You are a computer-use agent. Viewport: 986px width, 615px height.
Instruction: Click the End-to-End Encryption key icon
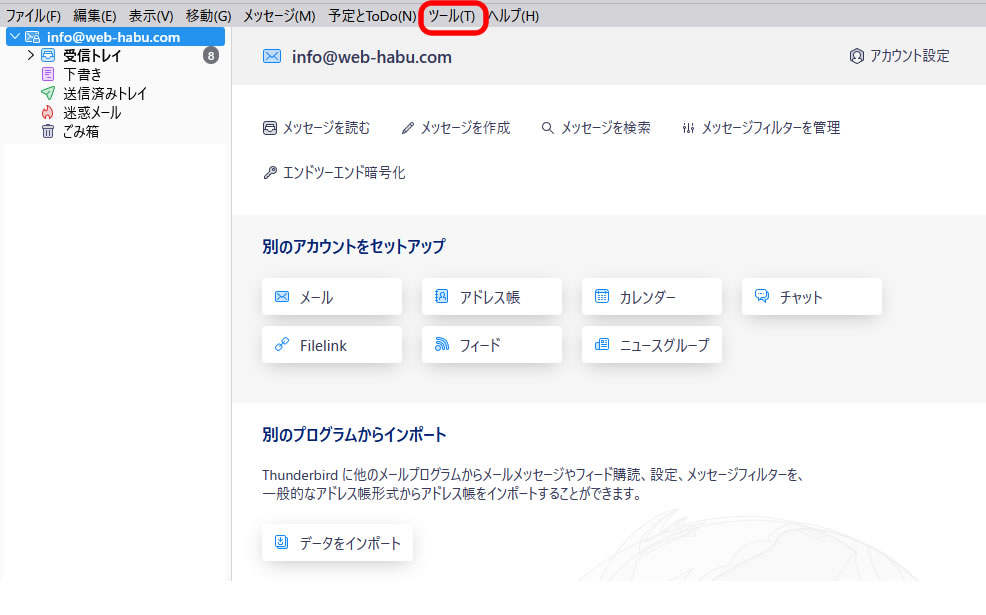[270, 173]
